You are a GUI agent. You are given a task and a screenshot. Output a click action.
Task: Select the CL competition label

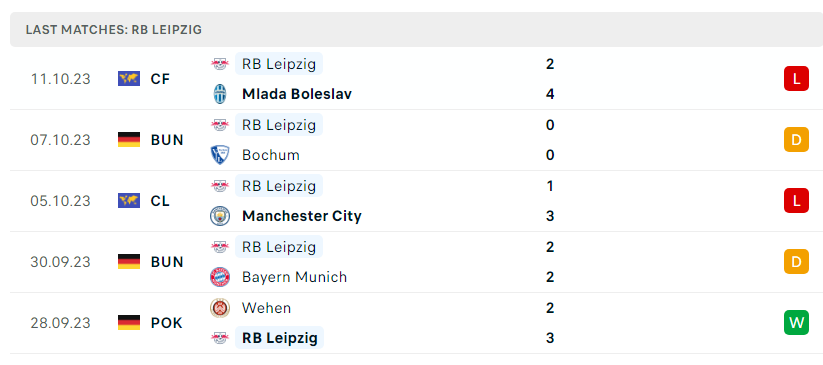[x=160, y=201]
